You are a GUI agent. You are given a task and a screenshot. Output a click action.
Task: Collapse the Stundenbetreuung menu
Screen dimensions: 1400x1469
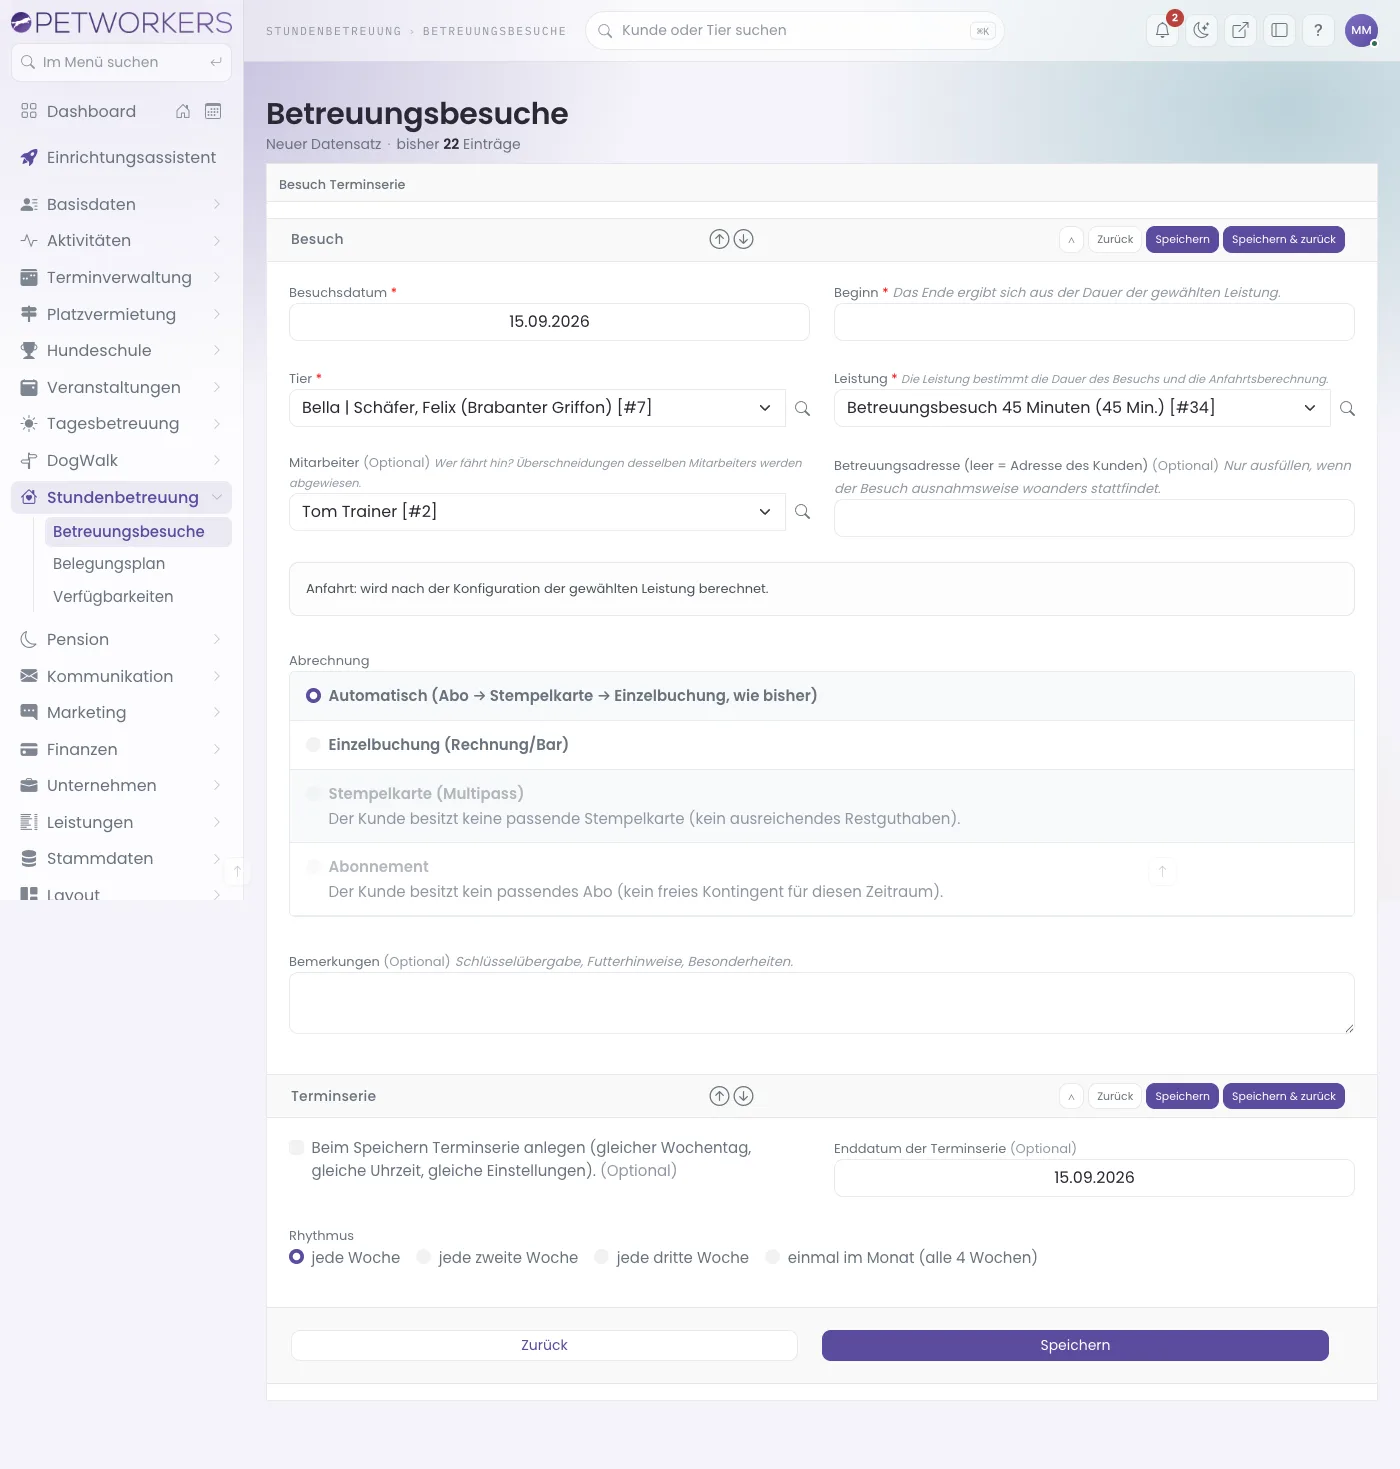(121, 497)
